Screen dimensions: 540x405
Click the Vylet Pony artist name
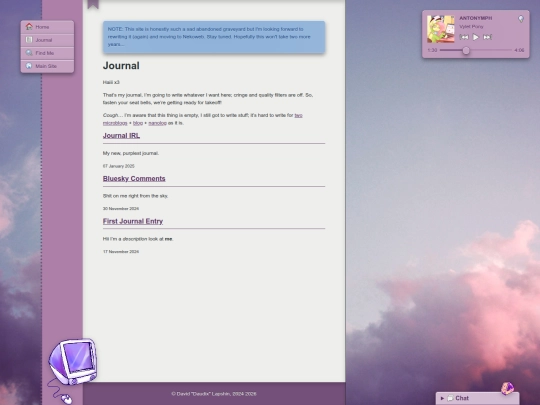pos(471,27)
